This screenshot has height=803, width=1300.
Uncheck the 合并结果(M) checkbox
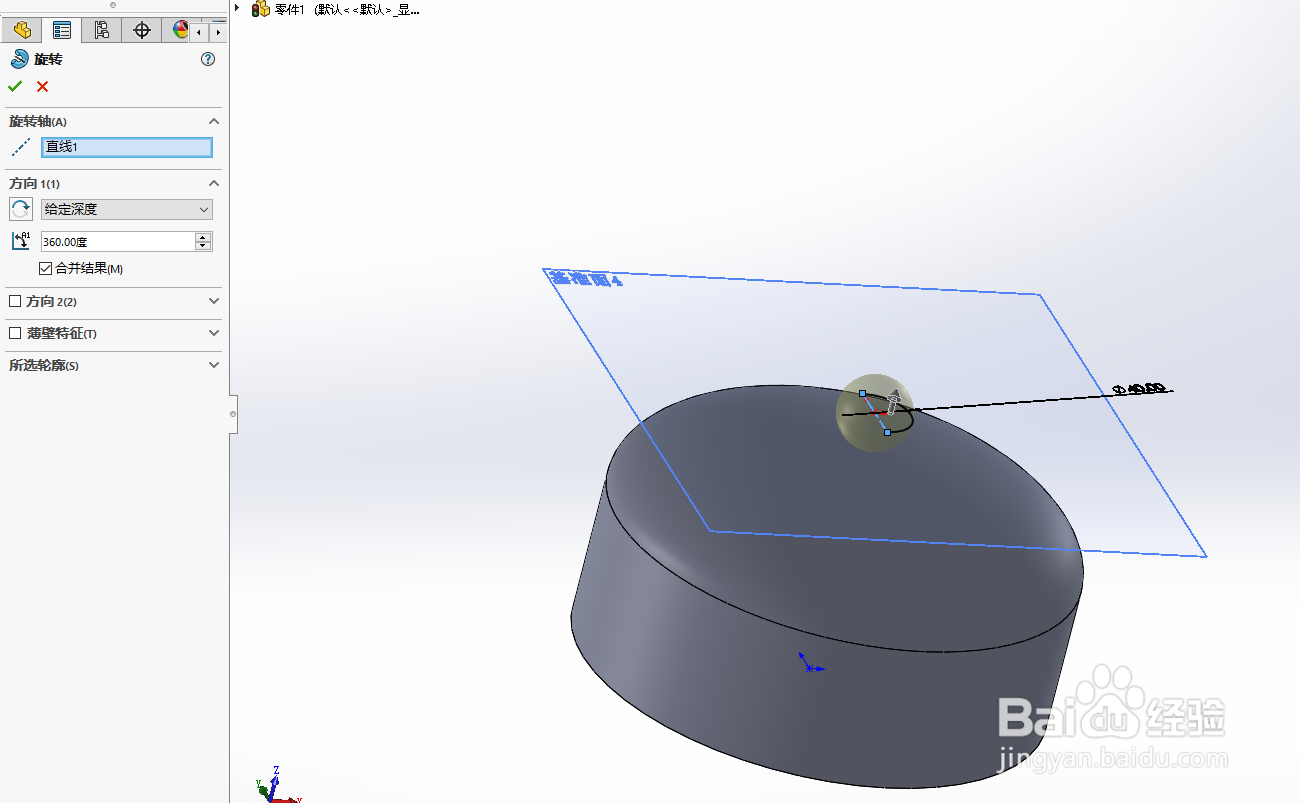tap(45, 268)
